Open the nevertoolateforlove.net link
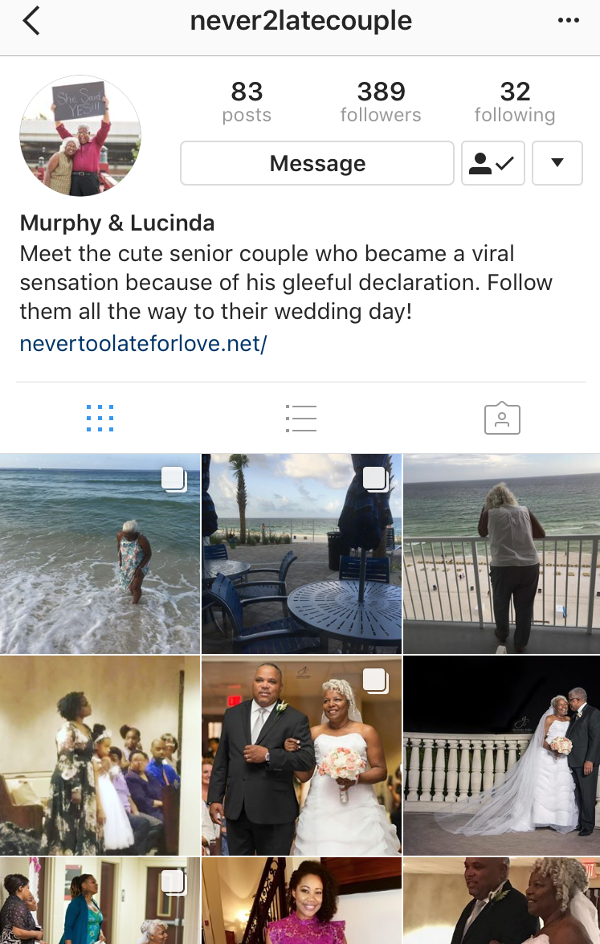Viewport: 600px width, 944px height. (143, 343)
